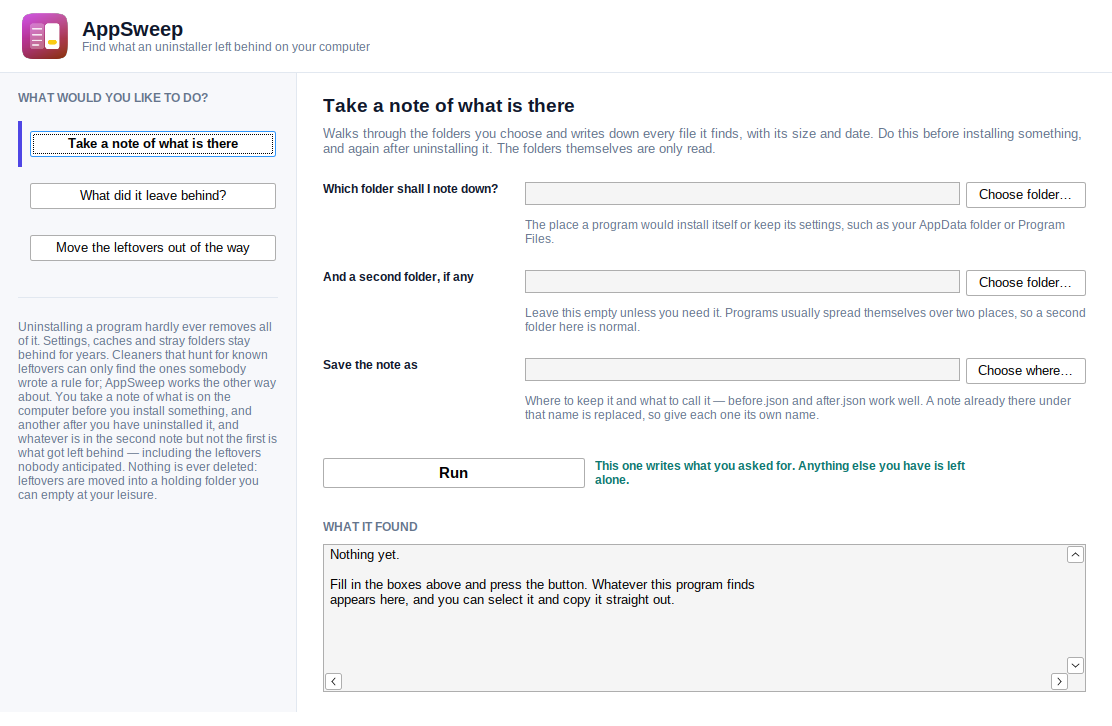The height and width of the screenshot is (726, 1112).
Task: Focus the 'And a second folder, if any' field
Action: pyautogui.click(x=742, y=281)
